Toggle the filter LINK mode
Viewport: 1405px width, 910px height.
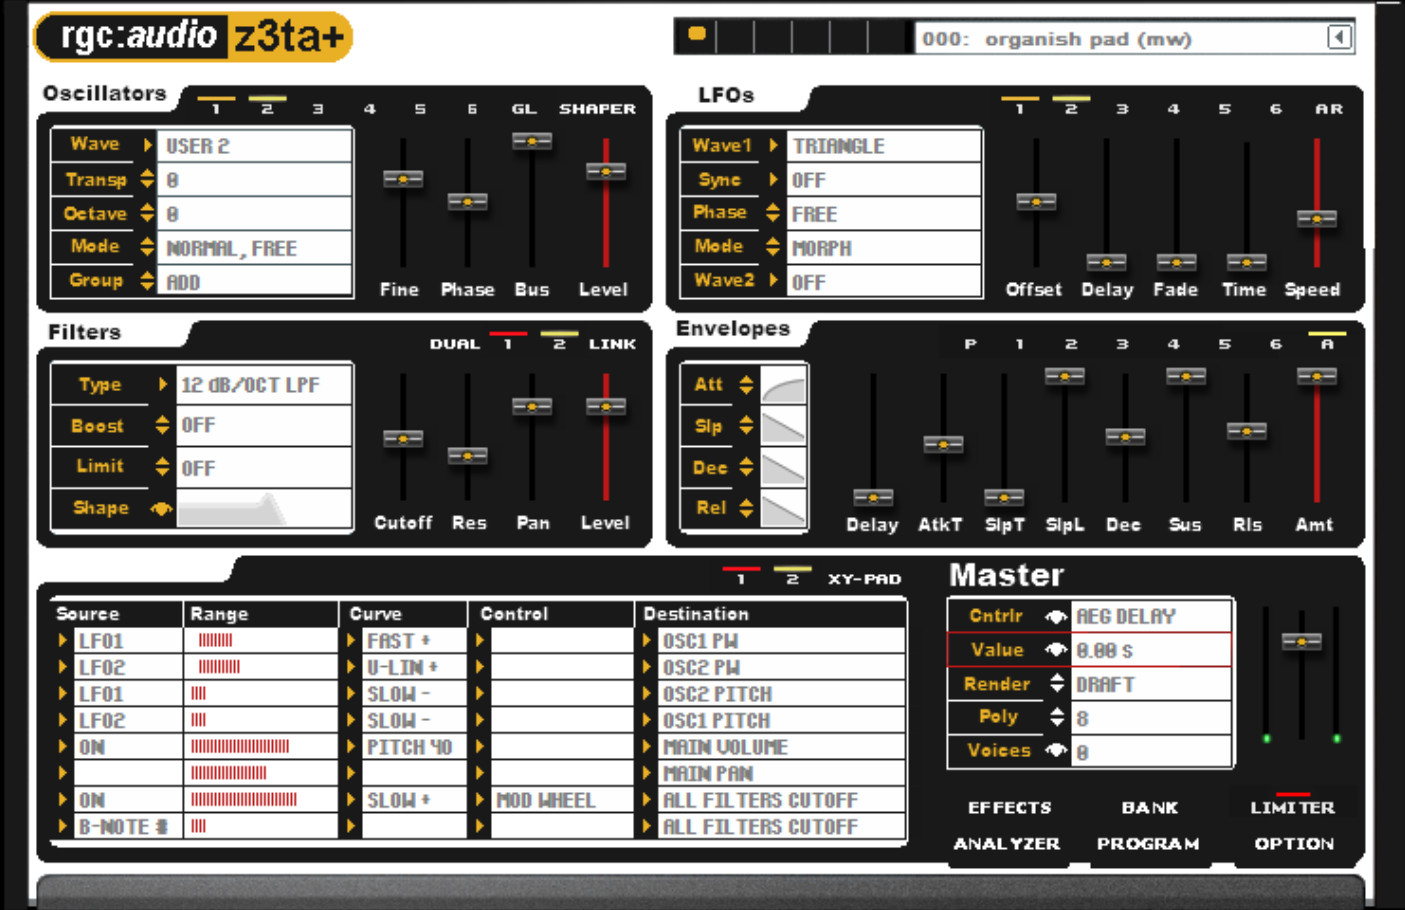pyautogui.click(x=612, y=343)
